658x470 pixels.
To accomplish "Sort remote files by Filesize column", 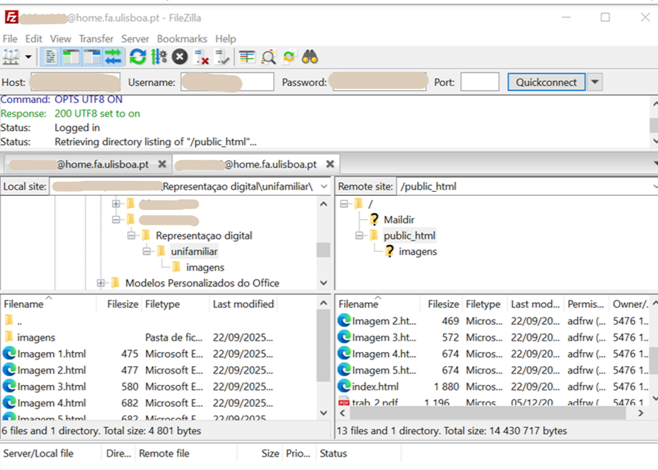I will pyautogui.click(x=443, y=304).
